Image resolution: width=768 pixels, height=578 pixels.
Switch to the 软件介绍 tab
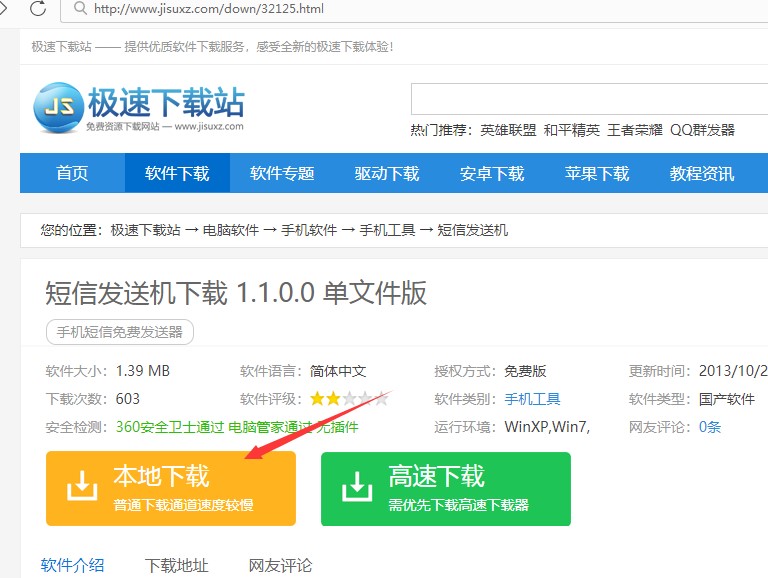[x=72, y=565]
